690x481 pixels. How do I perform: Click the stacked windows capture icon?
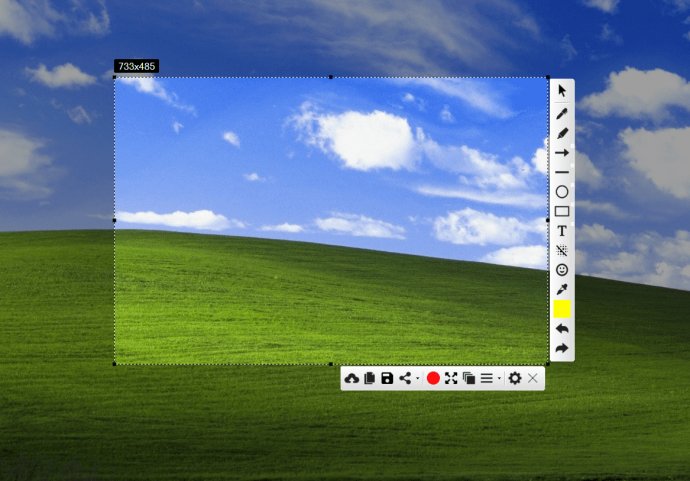tap(469, 378)
